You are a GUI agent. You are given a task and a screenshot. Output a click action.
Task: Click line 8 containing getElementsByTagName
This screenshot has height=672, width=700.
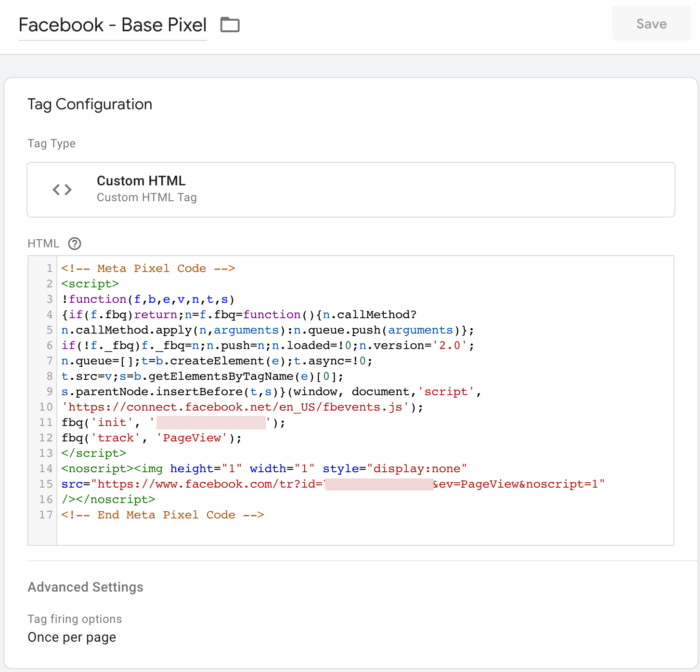(x=202, y=376)
